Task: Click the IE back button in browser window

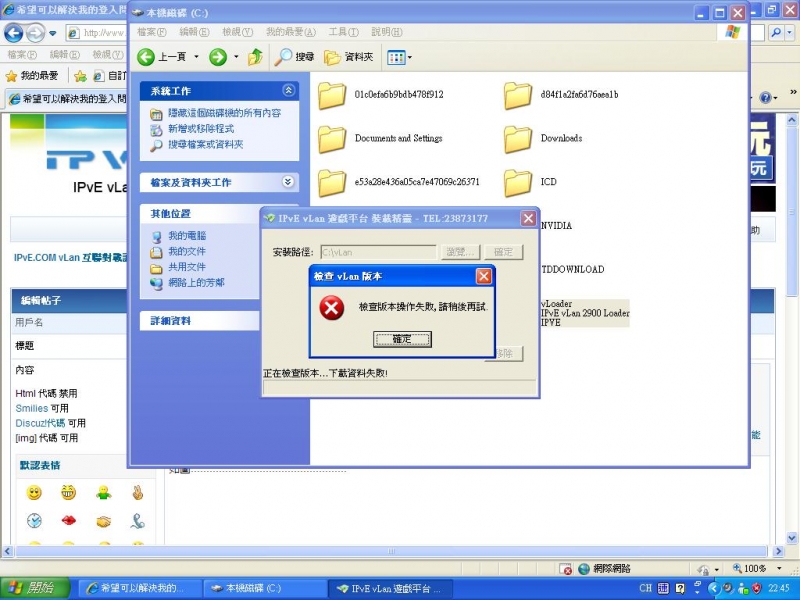Action: (14, 34)
